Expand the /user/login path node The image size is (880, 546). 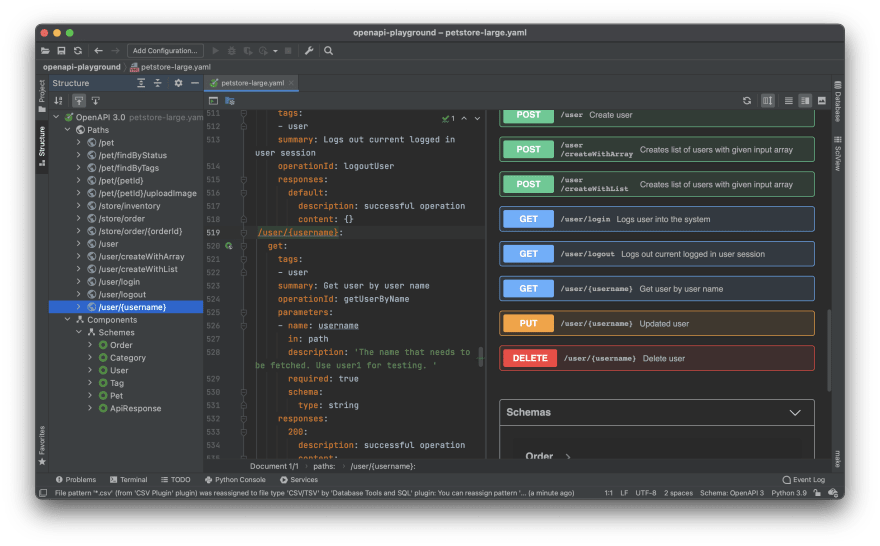point(79,282)
